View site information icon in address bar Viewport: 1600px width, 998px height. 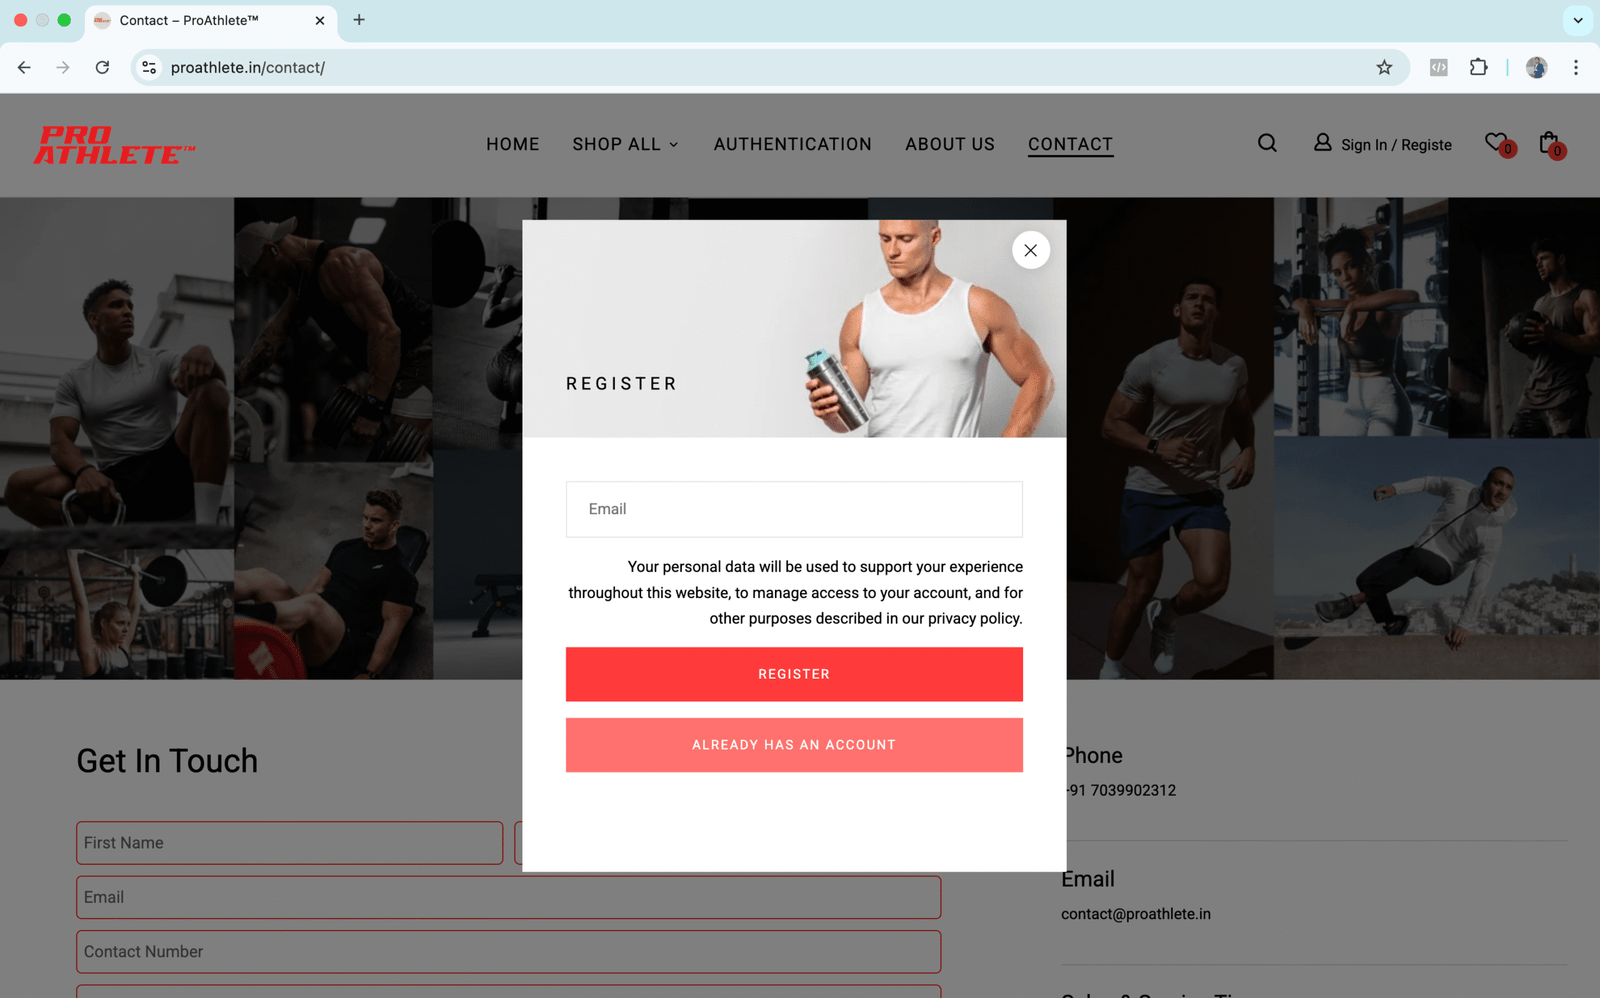[149, 67]
